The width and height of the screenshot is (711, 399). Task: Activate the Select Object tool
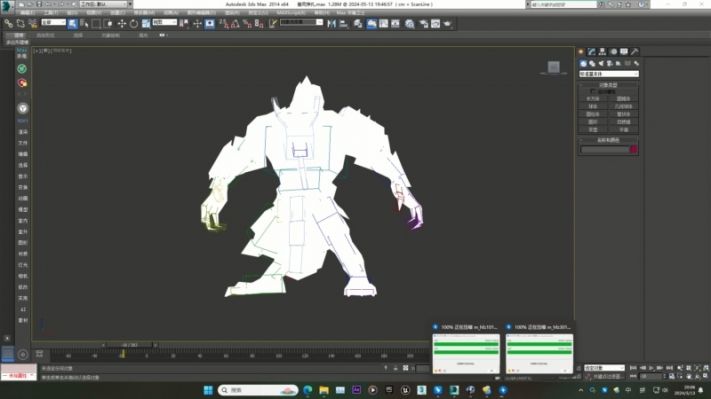click(72, 24)
